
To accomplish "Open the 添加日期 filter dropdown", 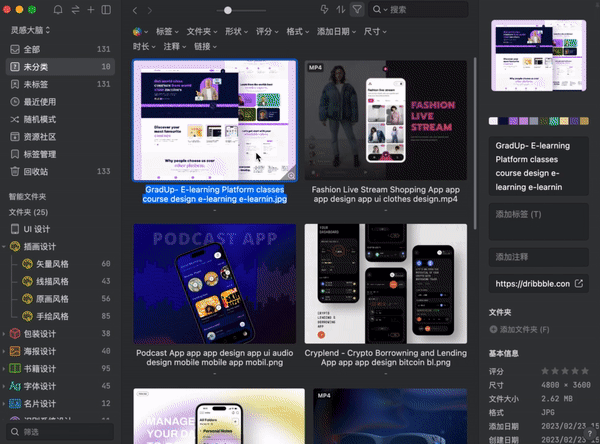I will (336, 32).
